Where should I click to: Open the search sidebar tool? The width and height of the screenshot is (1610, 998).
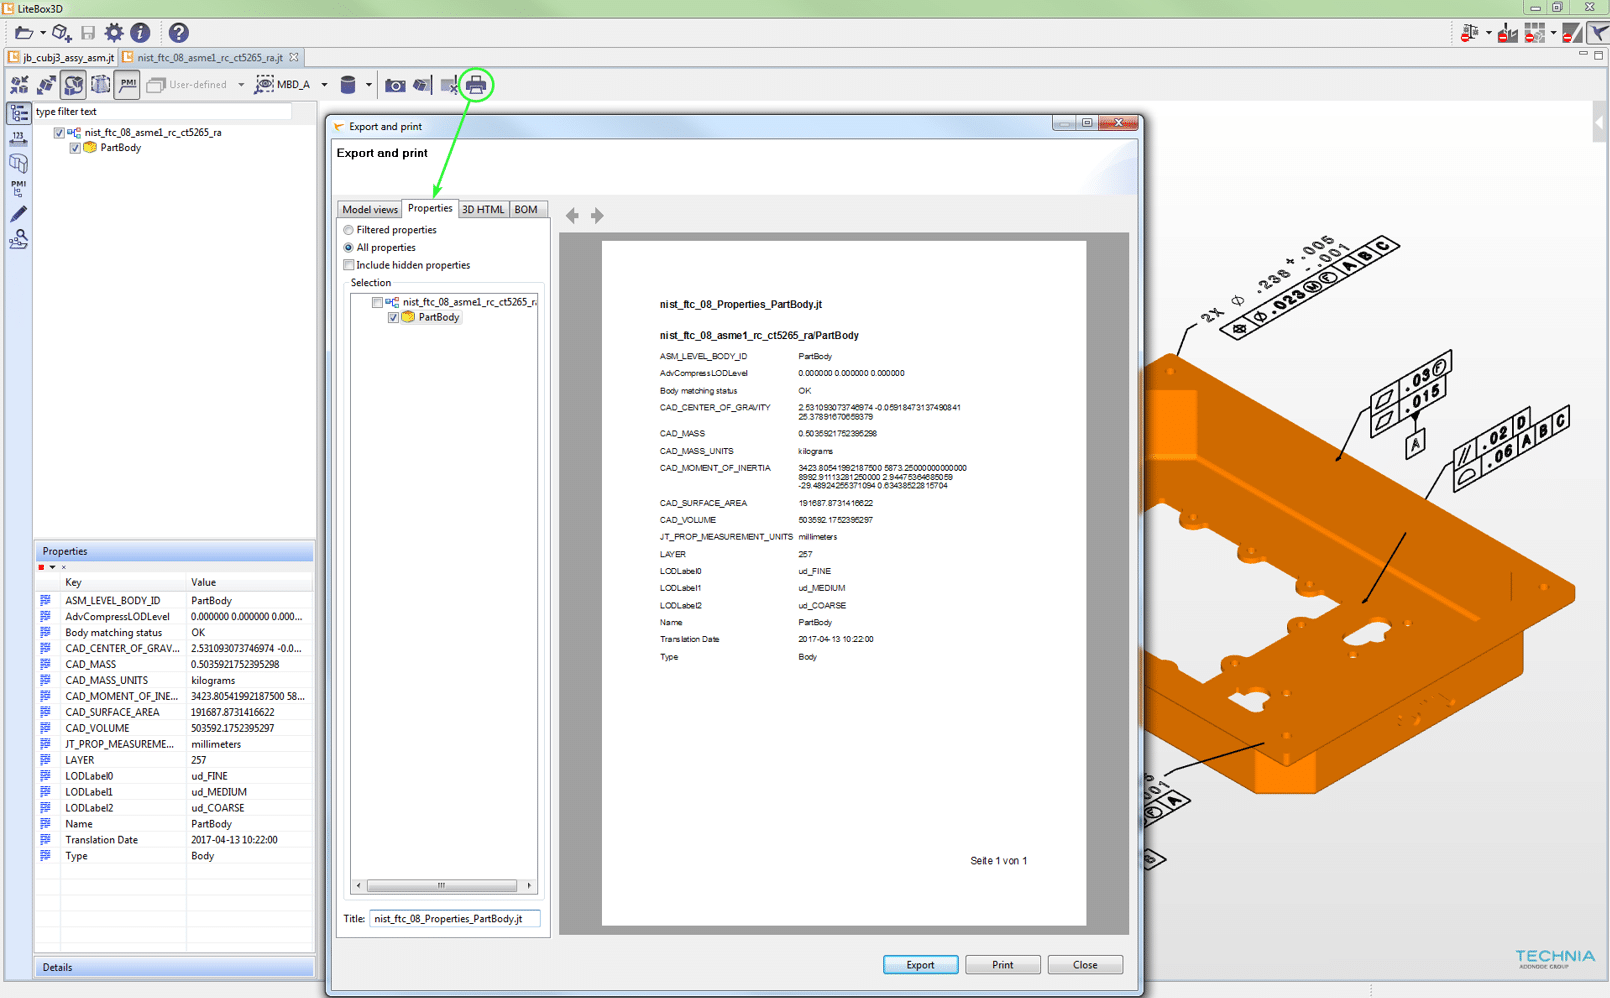[19, 238]
